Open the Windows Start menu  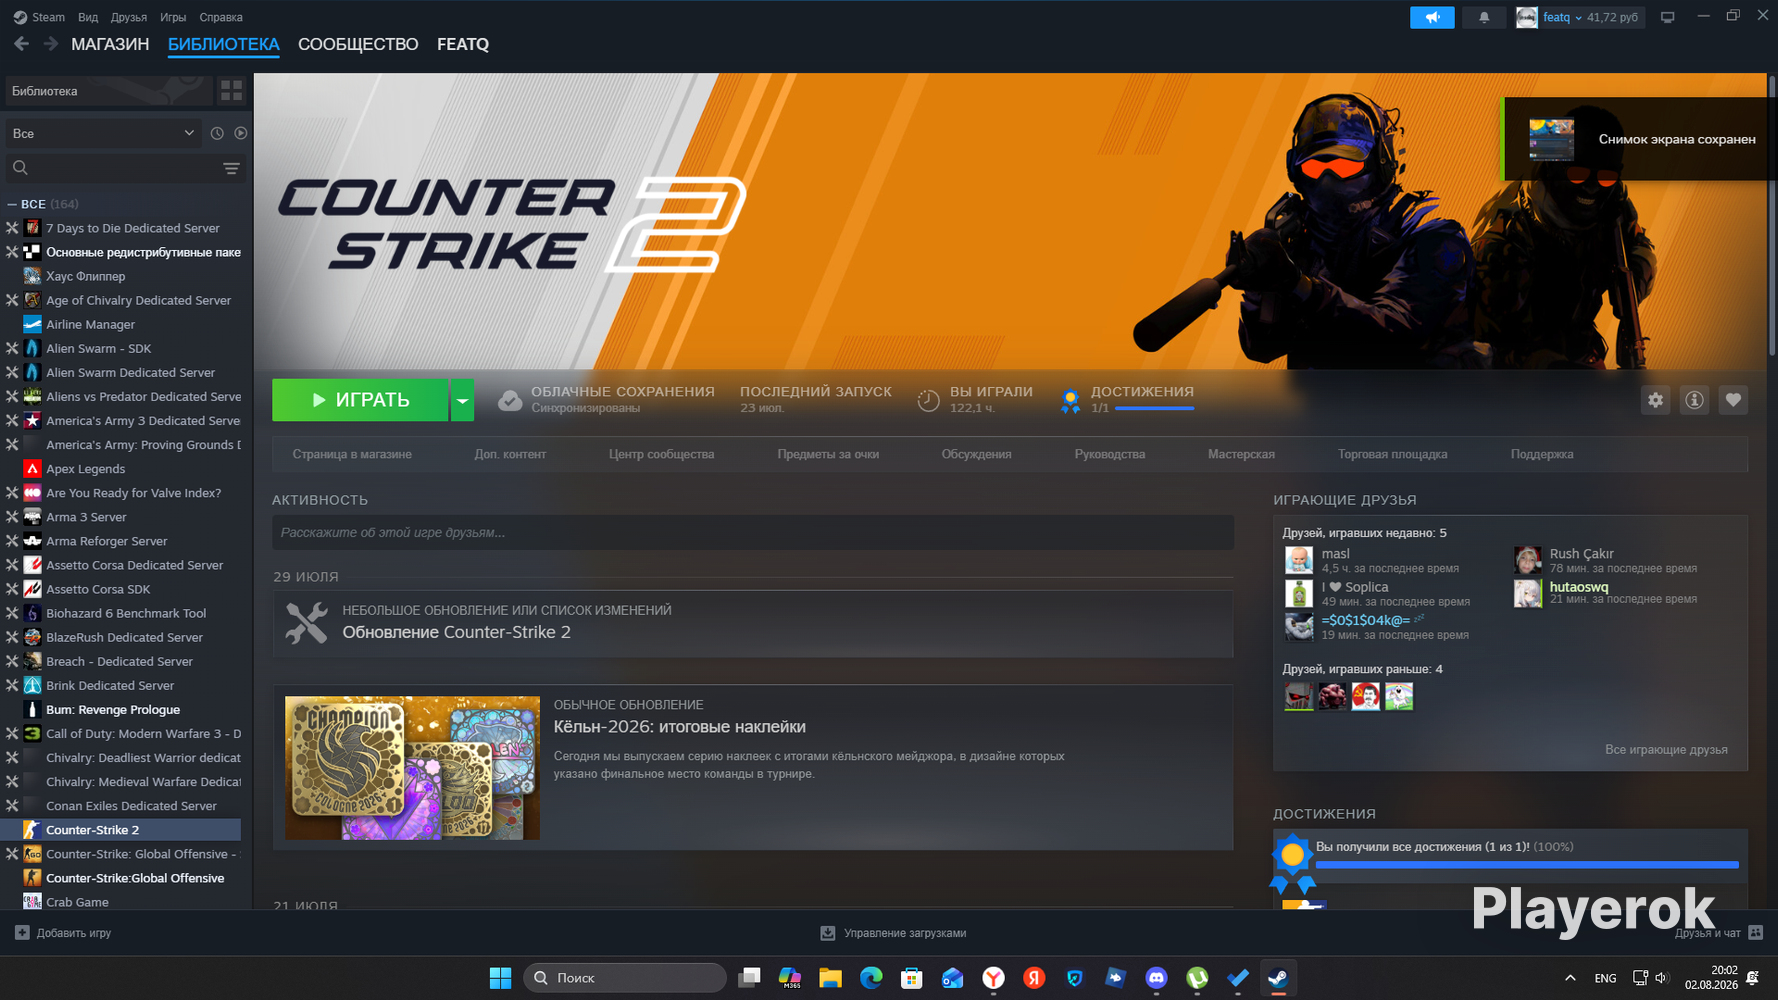pos(500,978)
